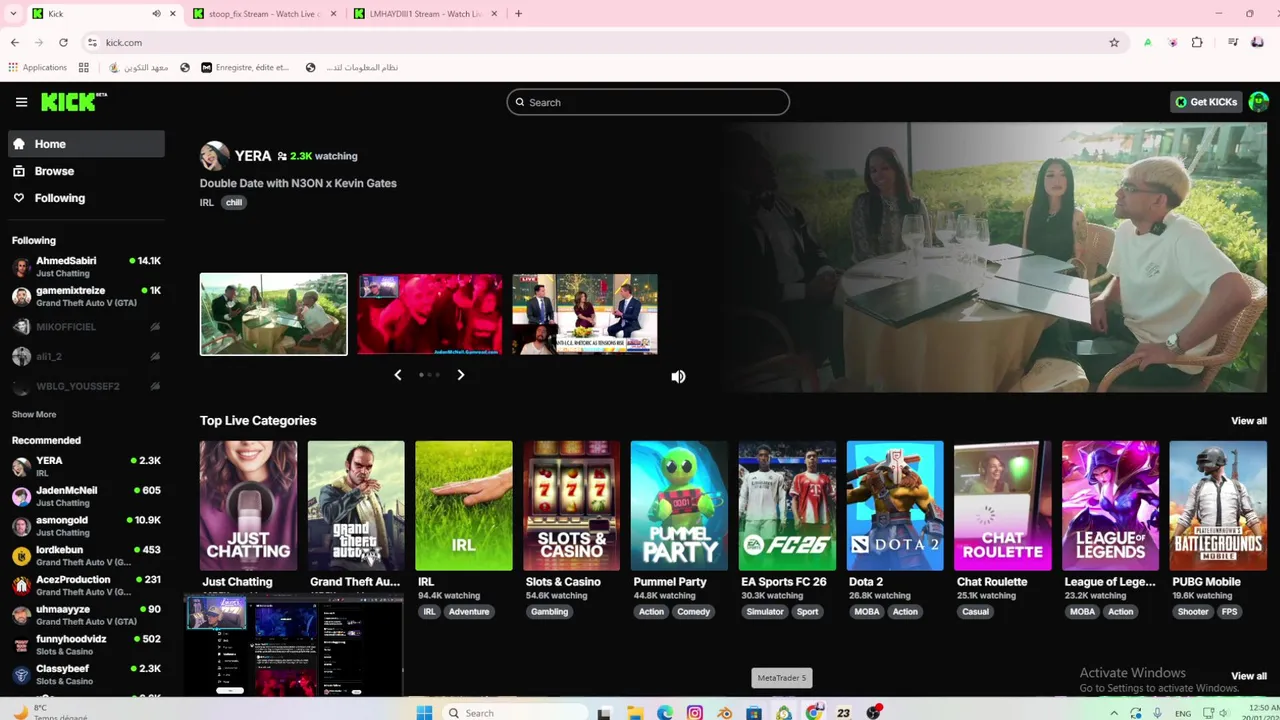The height and width of the screenshot is (720, 1280).
Task: Go to Home in the sidebar
Action: [x=87, y=144]
